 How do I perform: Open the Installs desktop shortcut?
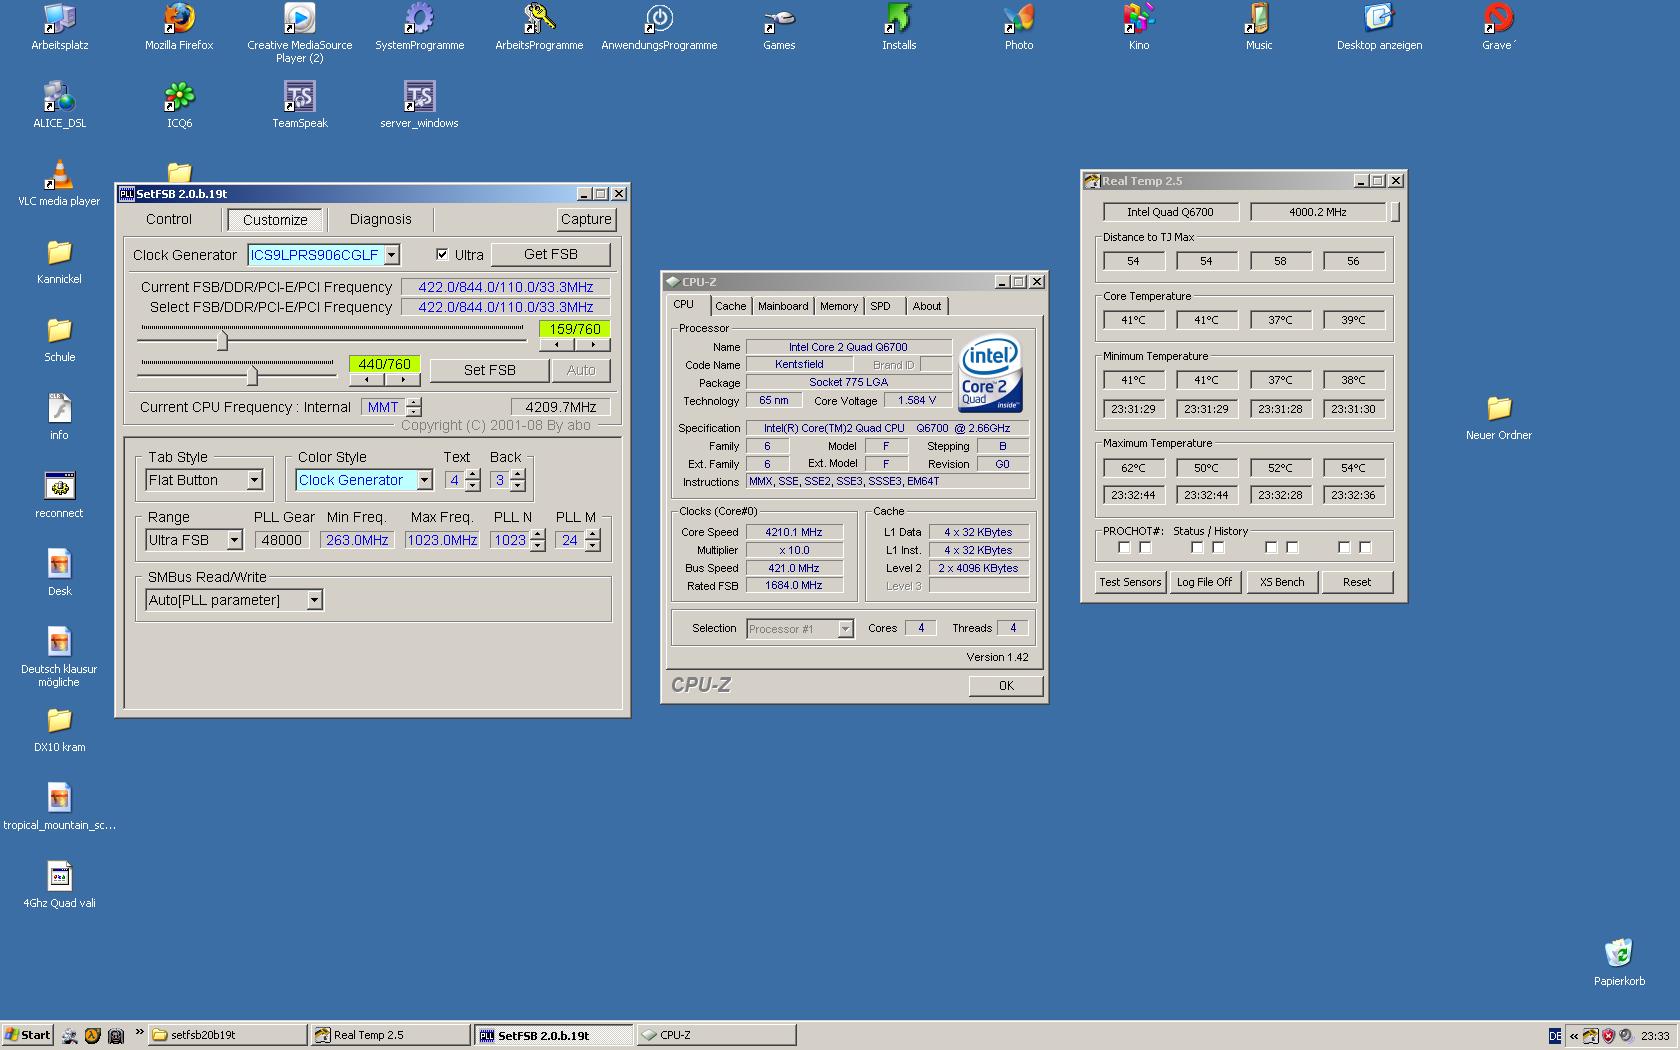point(899,26)
